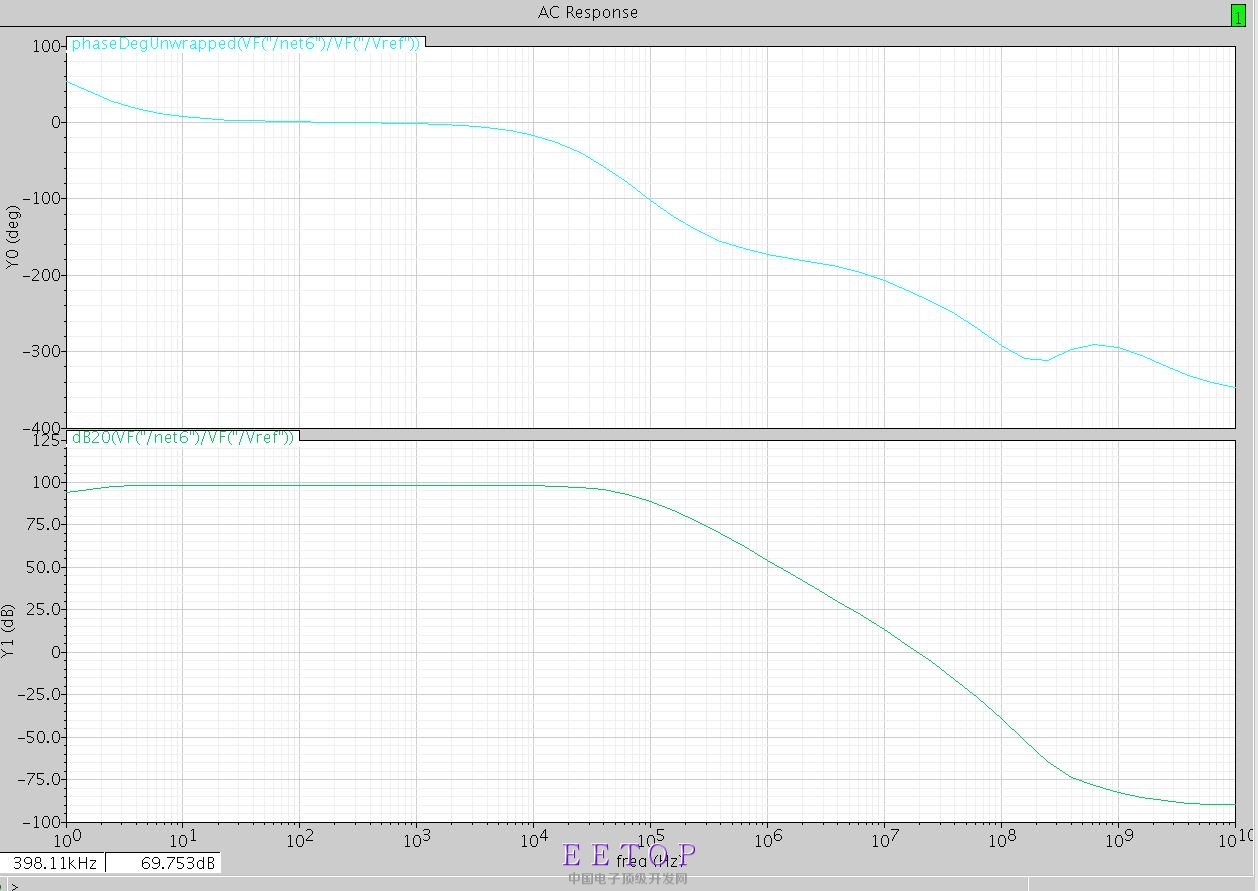
Task: Click the 69.753dB value readout field
Action: pos(163,862)
